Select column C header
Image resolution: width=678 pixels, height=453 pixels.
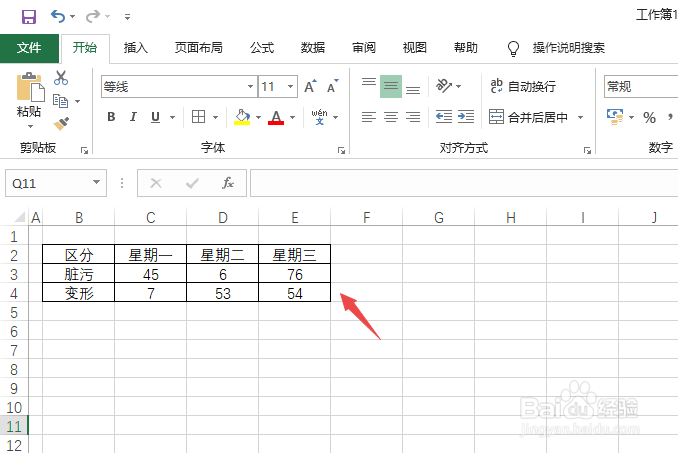pos(150,217)
